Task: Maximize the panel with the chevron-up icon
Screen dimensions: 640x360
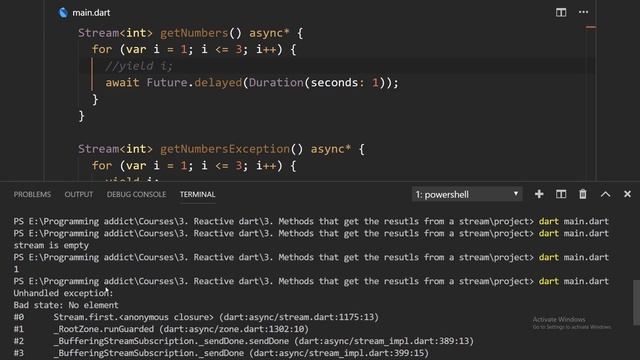Action: (x=605, y=194)
